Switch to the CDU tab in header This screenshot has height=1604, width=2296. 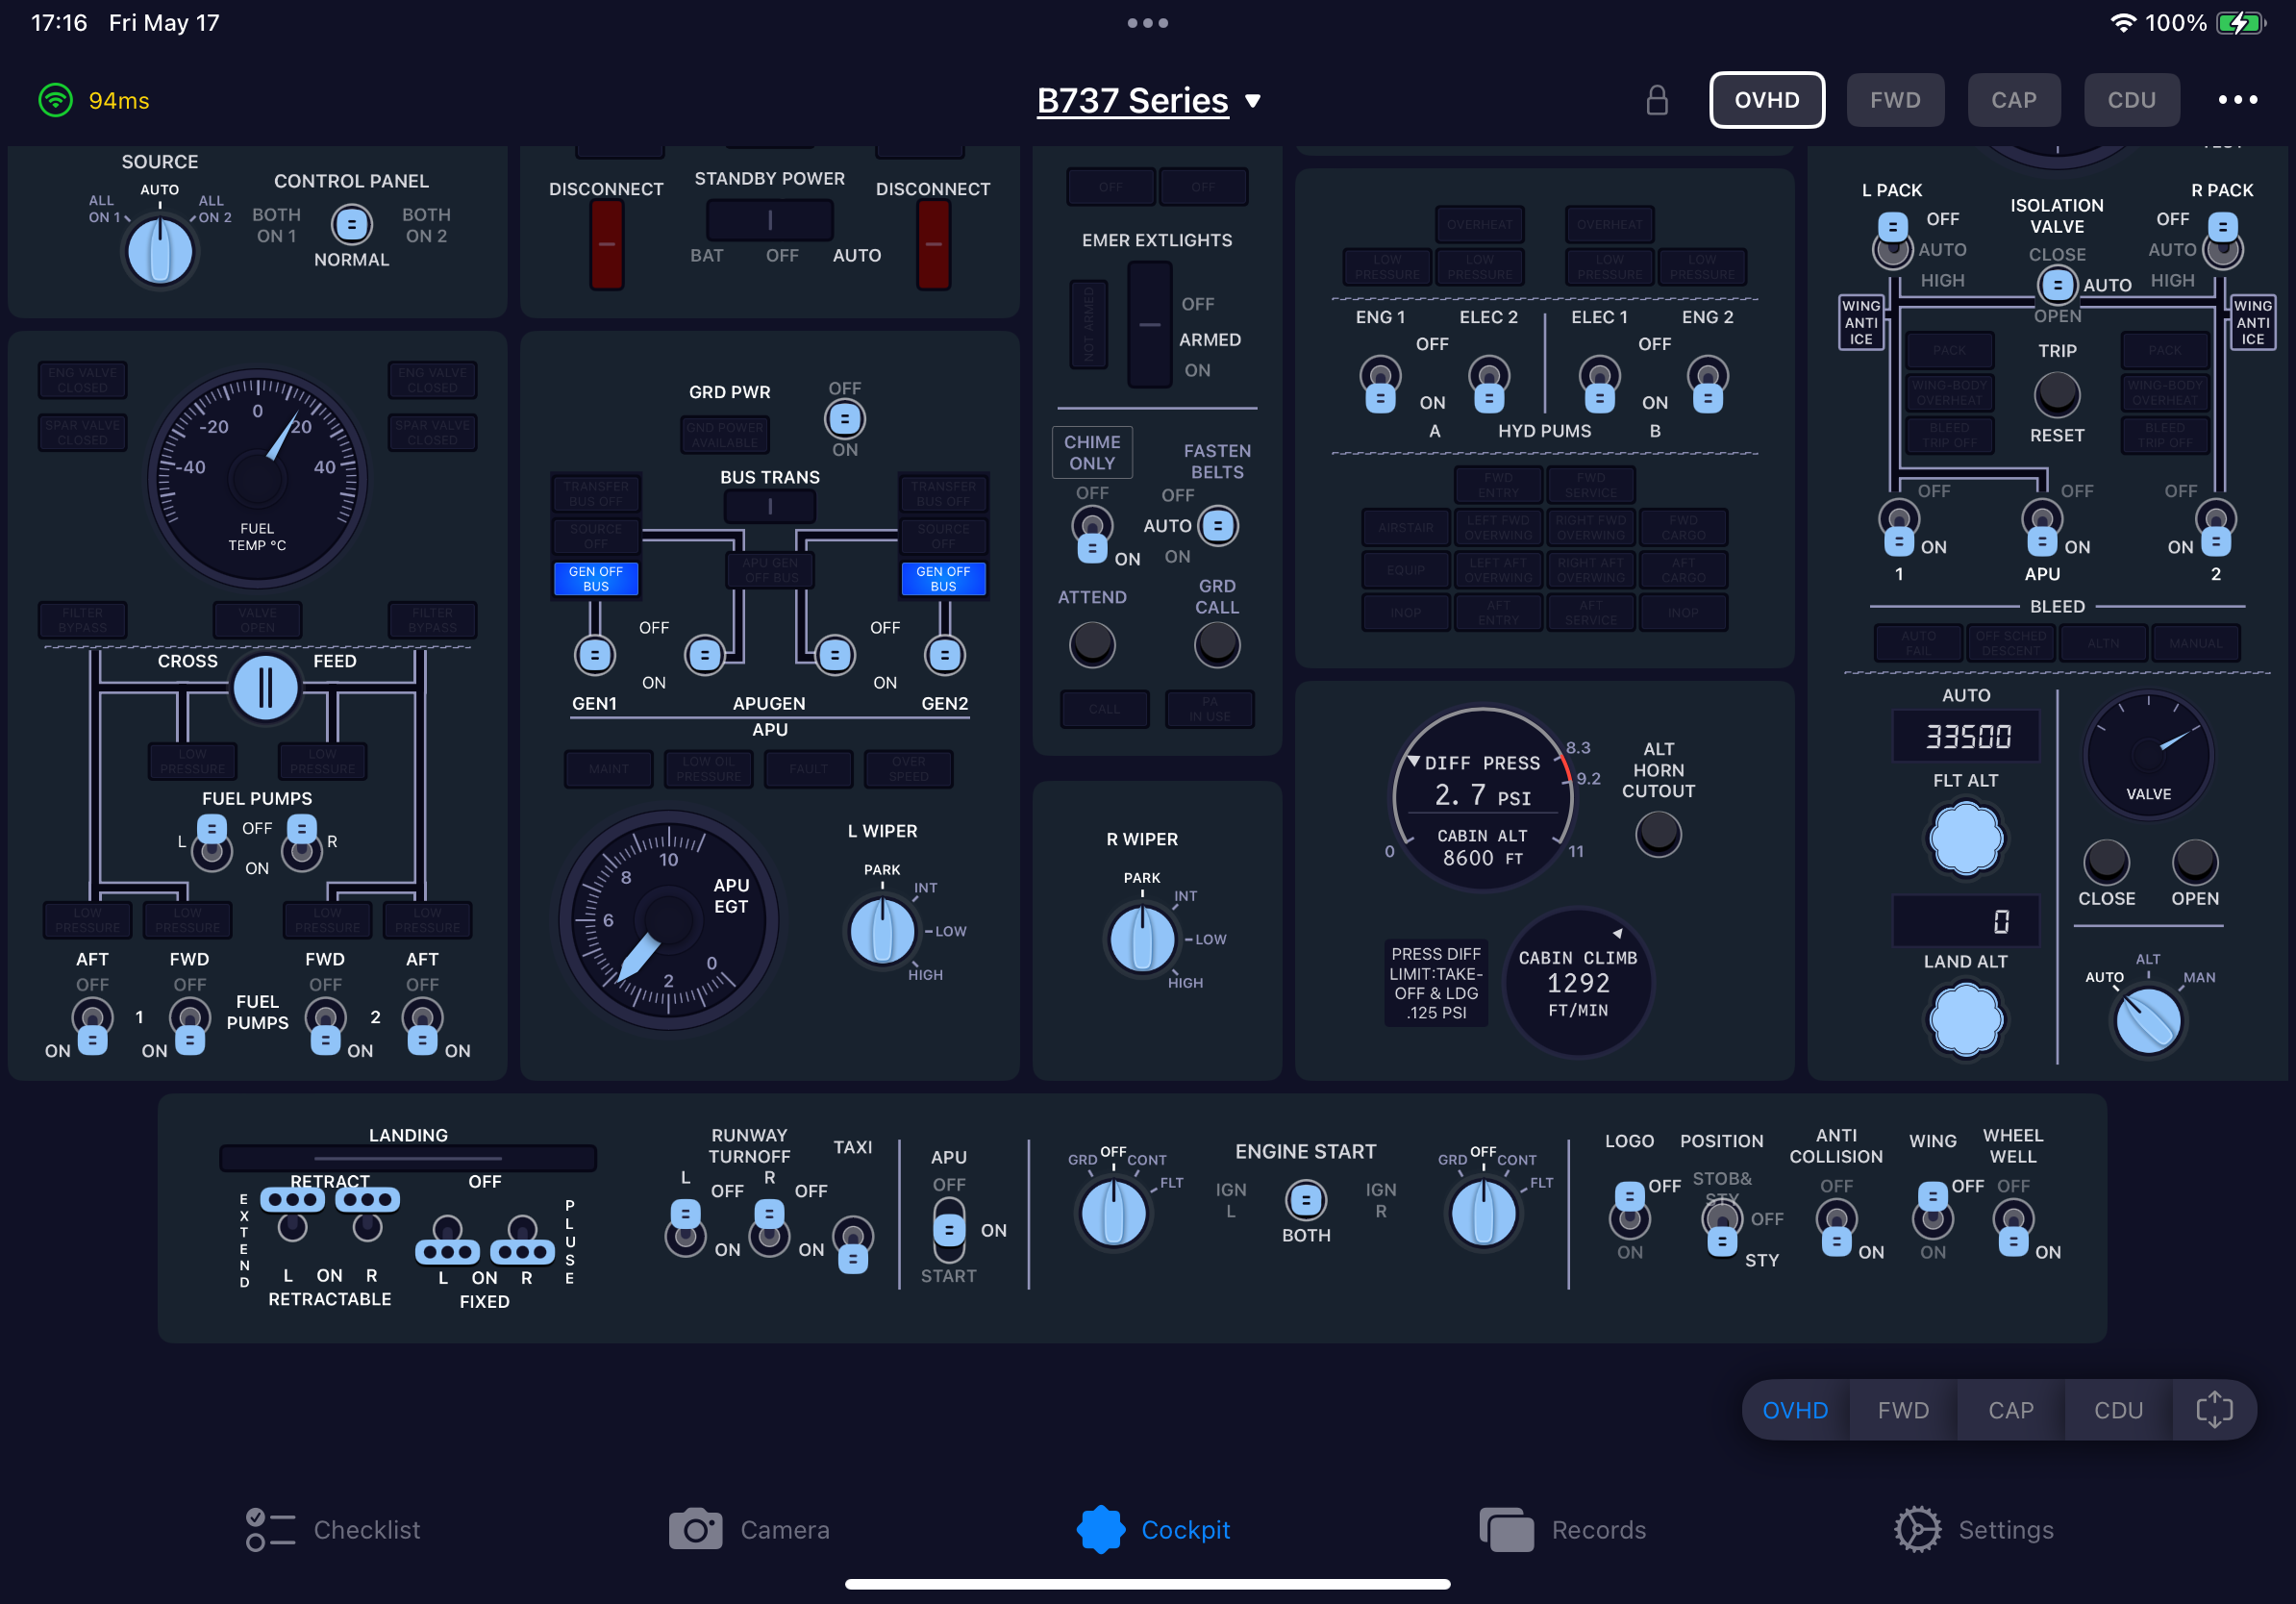[x=2131, y=100]
